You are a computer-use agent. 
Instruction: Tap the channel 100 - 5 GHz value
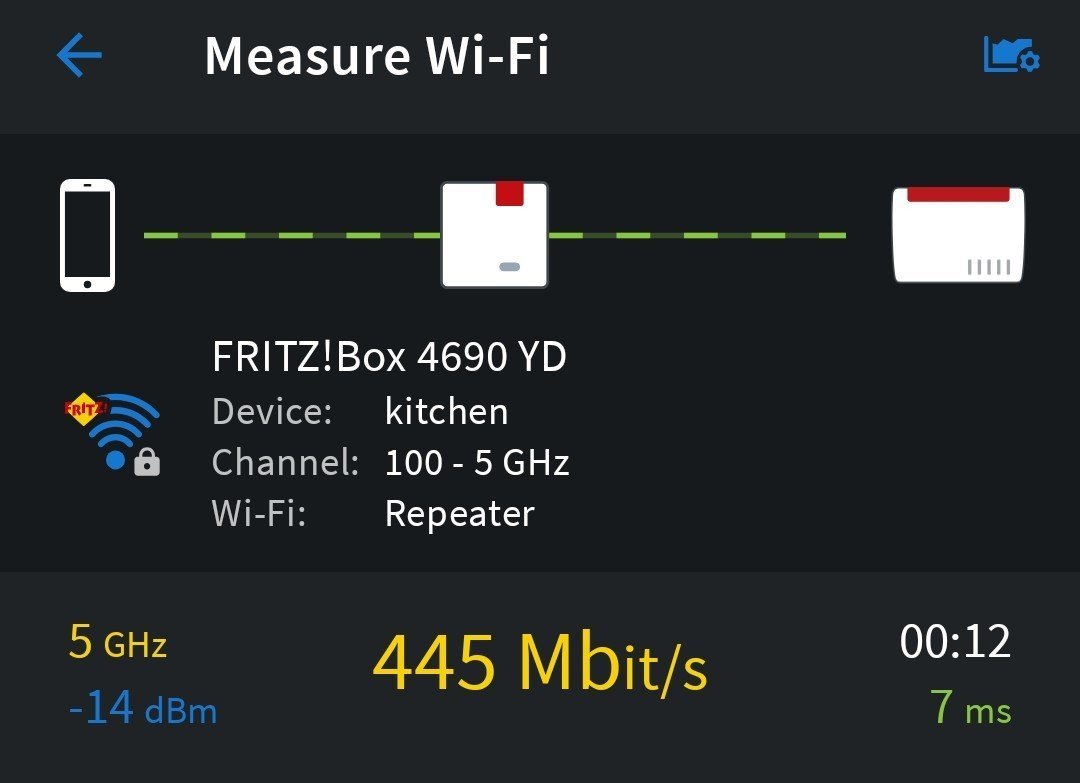(x=477, y=463)
